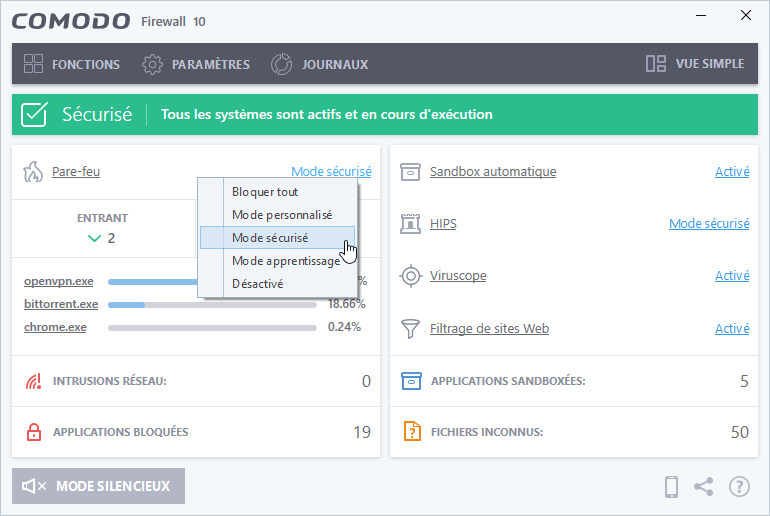Click the network intrusions signal icon
The image size is (770, 516).
tap(33, 381)
